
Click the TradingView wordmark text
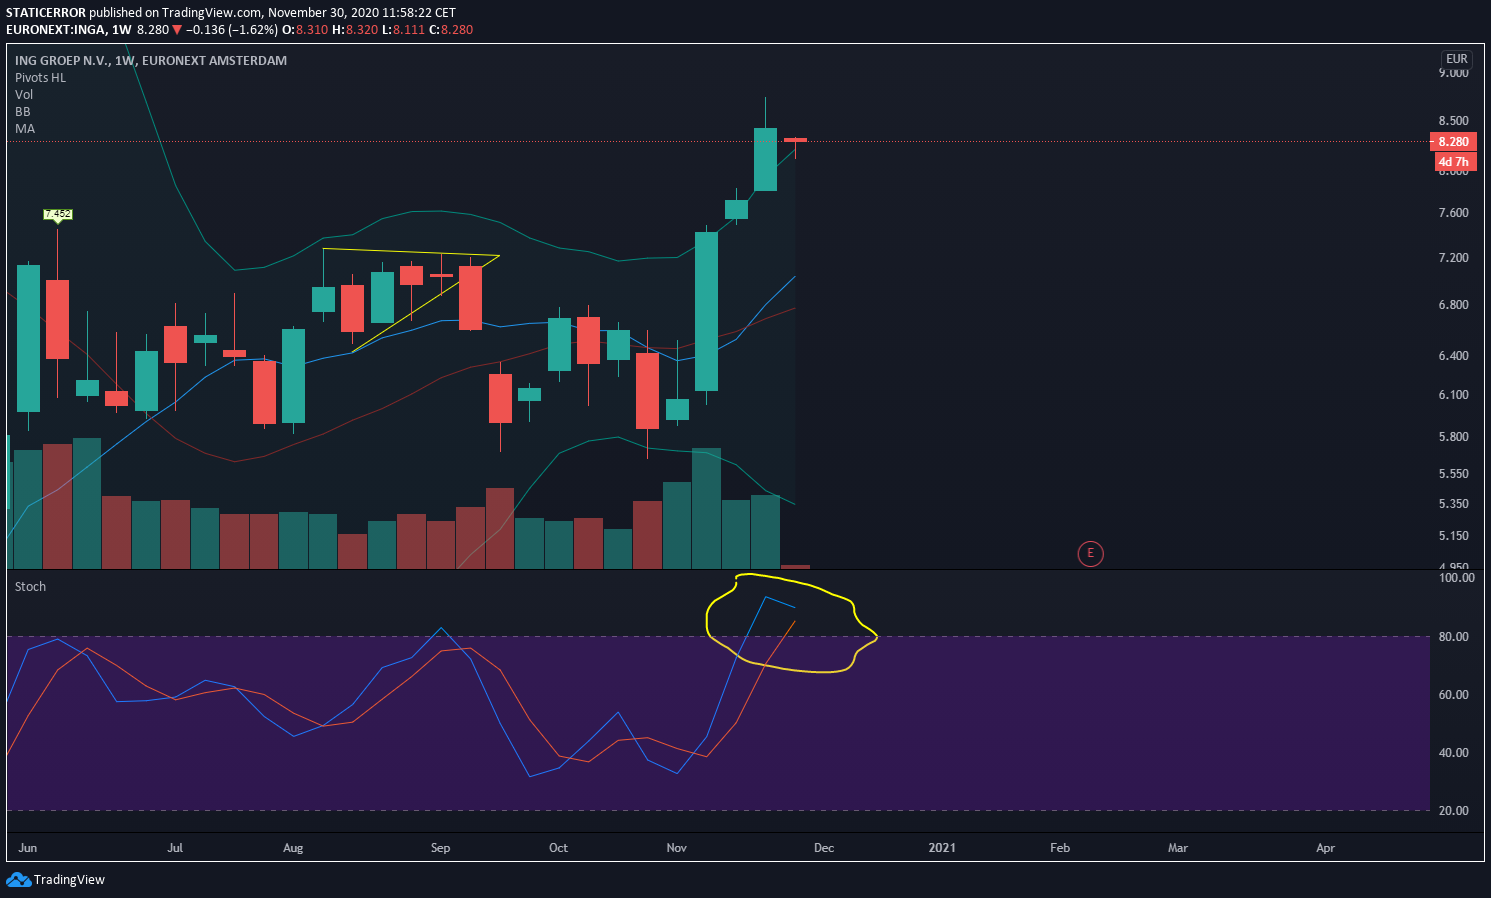point(69,880)
